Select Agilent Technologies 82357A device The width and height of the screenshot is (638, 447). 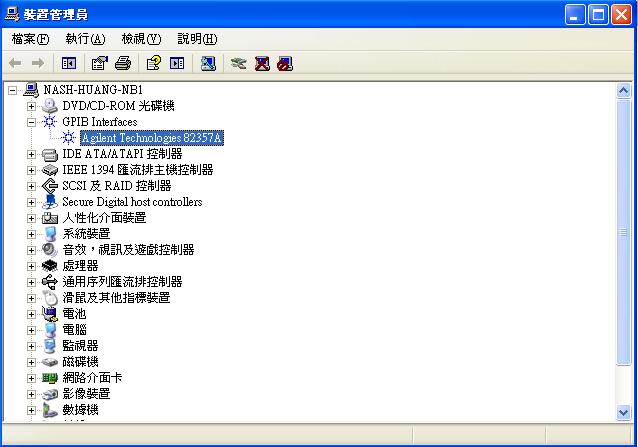[x=152, y=138]
